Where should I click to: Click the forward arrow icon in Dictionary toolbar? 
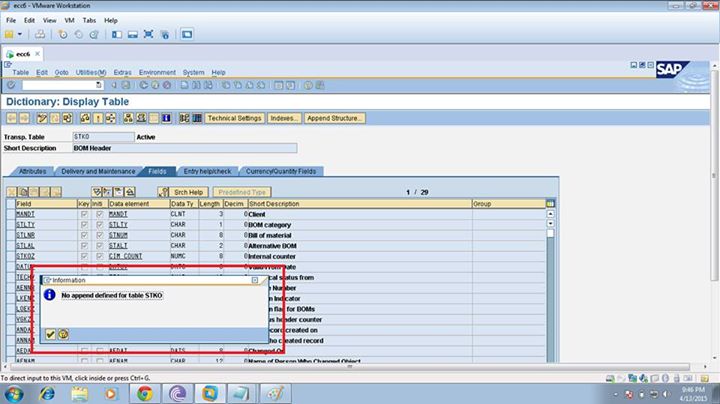pyautogui.click(x=24, y=118)
